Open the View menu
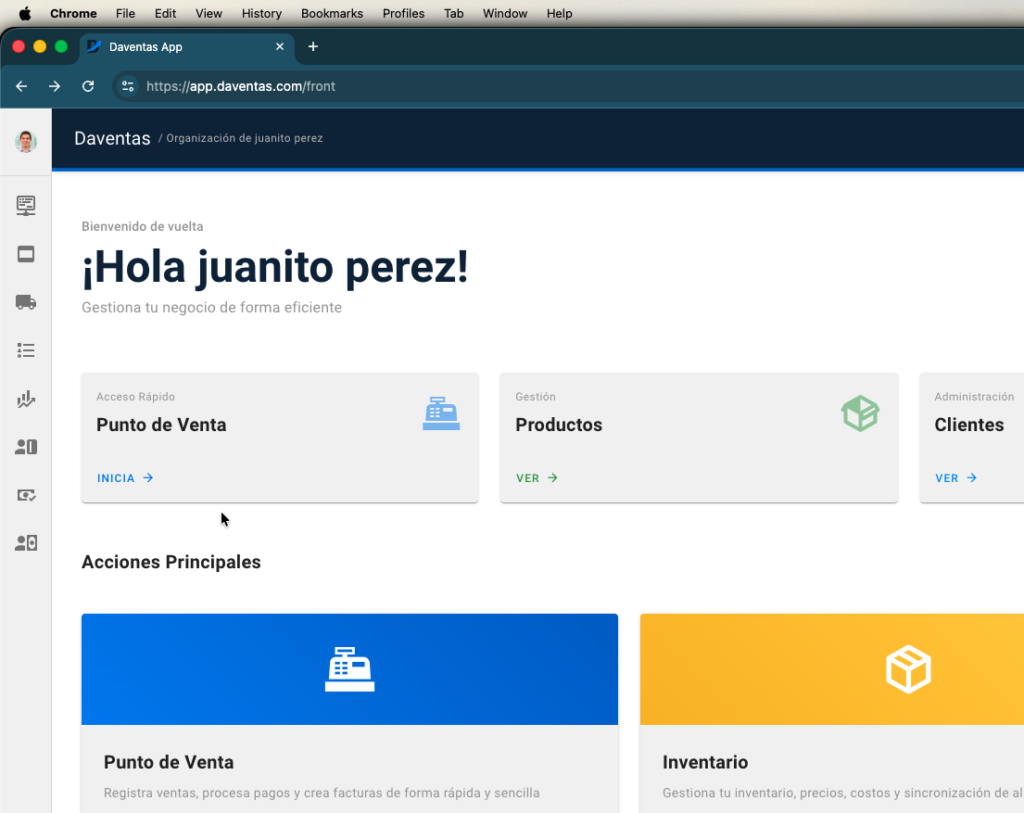 (209, 13)
